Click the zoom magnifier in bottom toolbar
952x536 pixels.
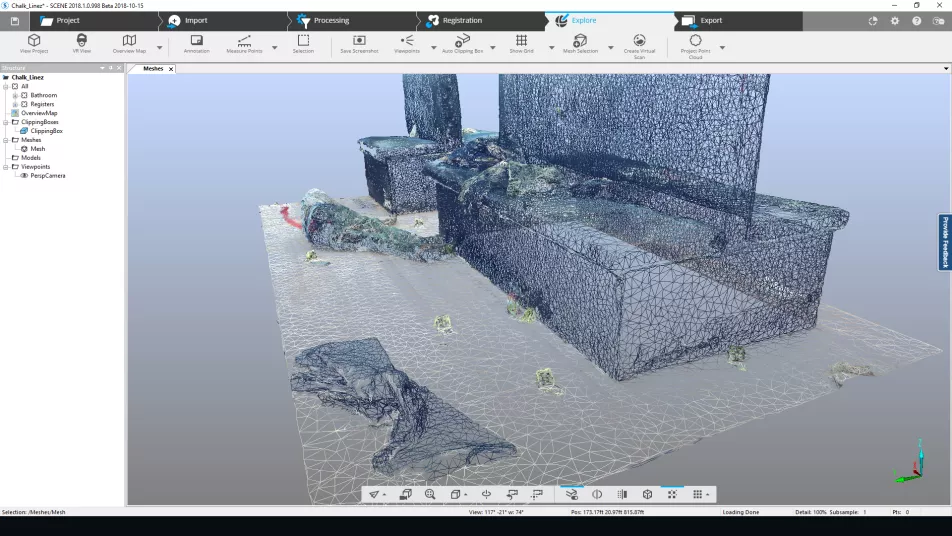pyautogui.click(x=430, y=494)
